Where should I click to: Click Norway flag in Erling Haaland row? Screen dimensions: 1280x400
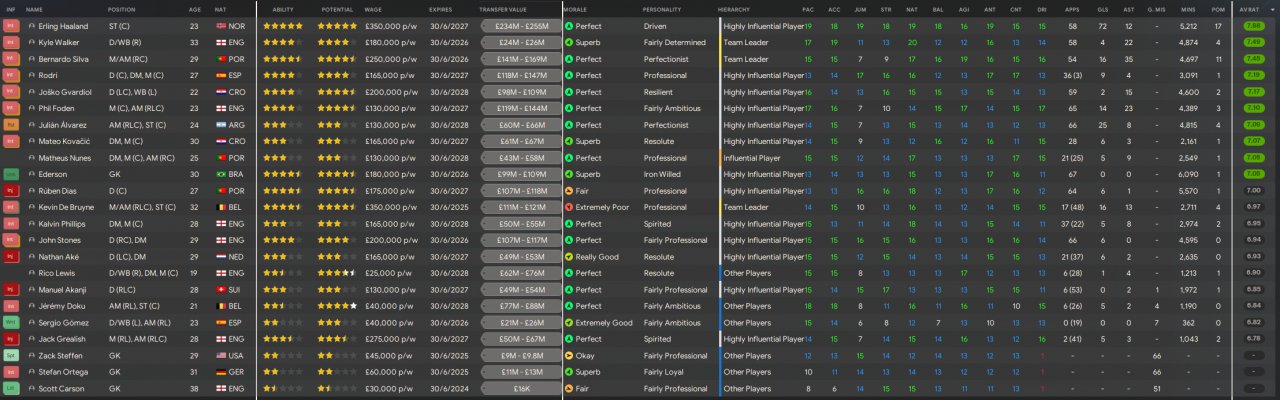(x=221, y=26)
